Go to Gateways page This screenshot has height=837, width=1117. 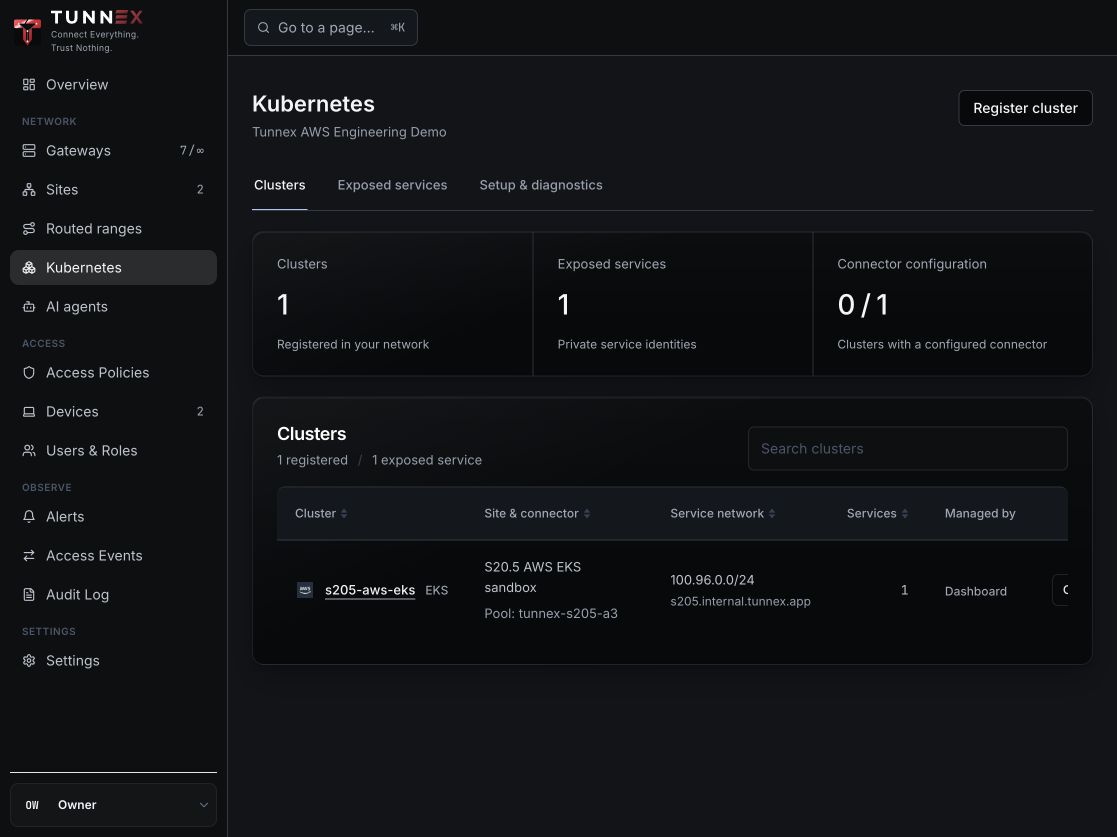113,150
